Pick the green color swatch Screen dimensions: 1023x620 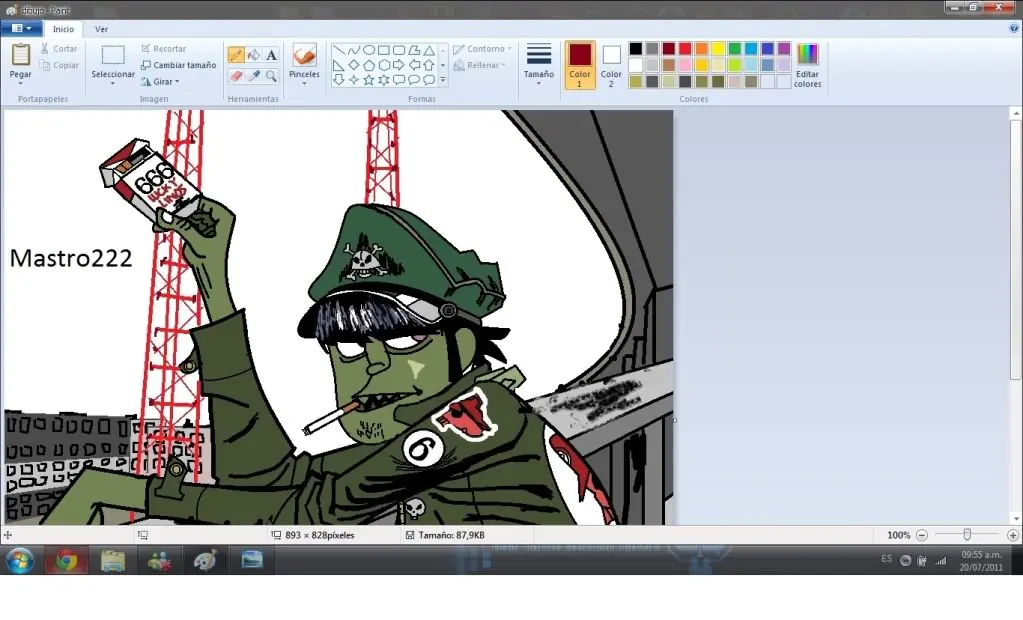735,48
